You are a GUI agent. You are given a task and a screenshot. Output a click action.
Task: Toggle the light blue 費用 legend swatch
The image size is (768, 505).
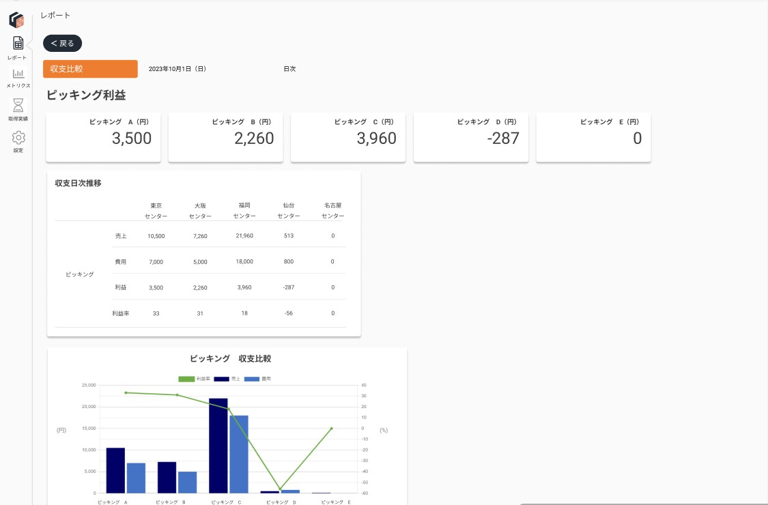coord(252,379)
